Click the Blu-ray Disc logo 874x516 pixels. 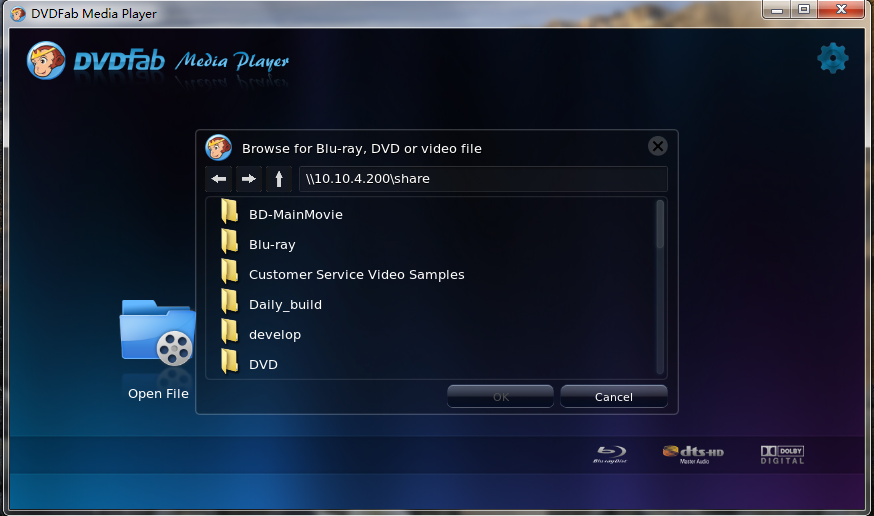(x=610, y=454)
